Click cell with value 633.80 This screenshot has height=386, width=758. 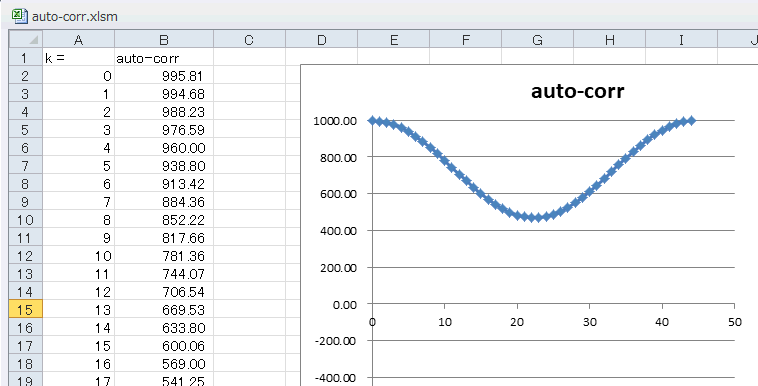click(164, 328)
